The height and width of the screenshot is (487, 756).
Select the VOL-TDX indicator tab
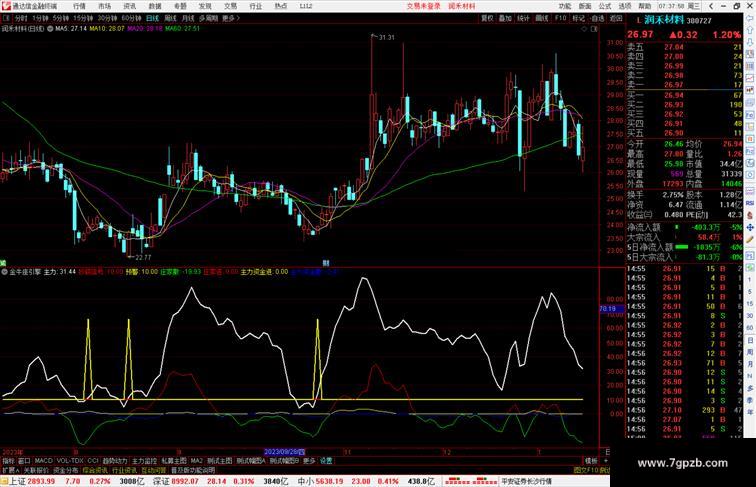click(70, 461)
